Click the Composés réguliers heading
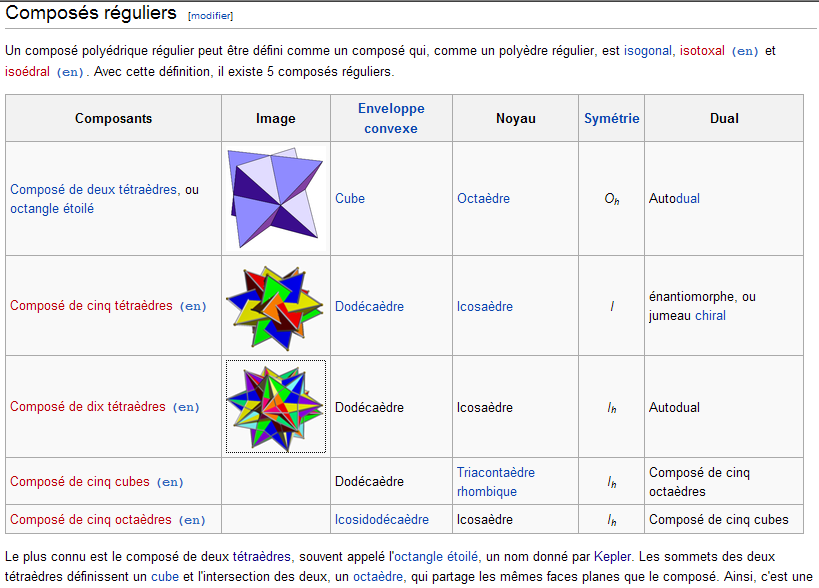 coord(91,13)
